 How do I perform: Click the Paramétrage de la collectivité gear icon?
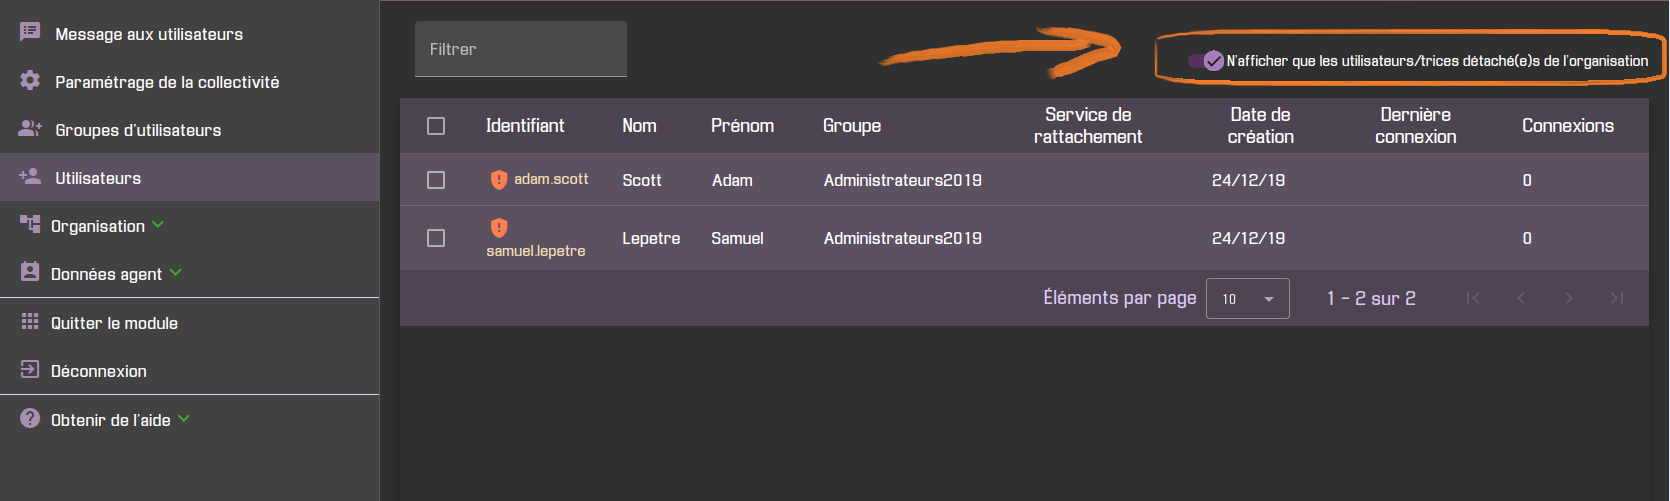(x=30, y=80)
